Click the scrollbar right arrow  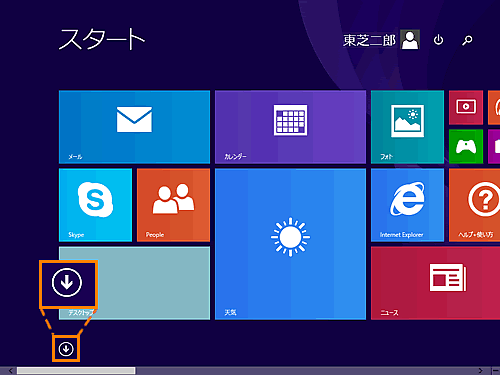480,371
